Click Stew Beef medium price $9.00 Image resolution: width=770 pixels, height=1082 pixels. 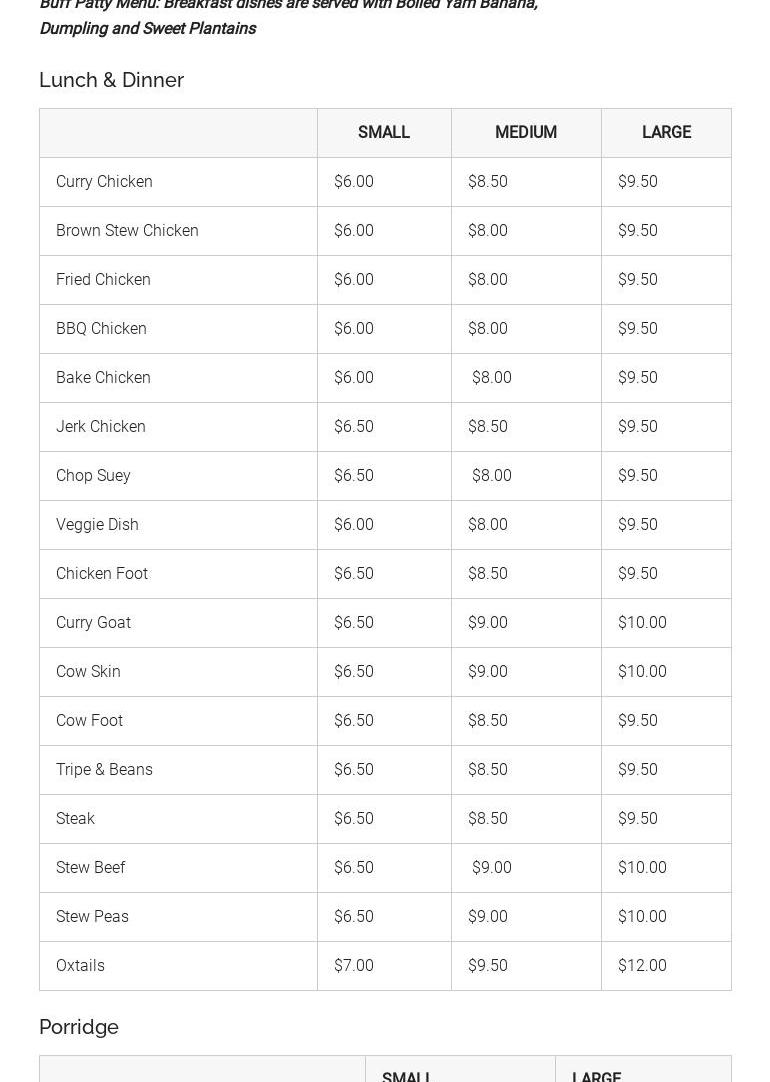491,867
